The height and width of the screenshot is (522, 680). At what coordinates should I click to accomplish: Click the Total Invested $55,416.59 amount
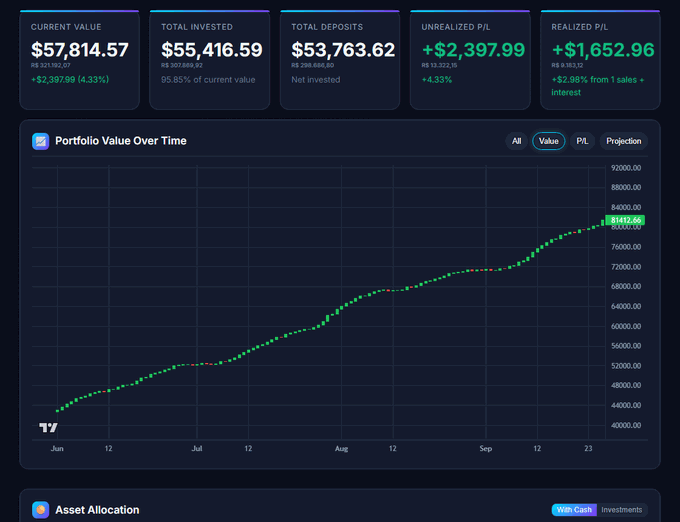212,50
